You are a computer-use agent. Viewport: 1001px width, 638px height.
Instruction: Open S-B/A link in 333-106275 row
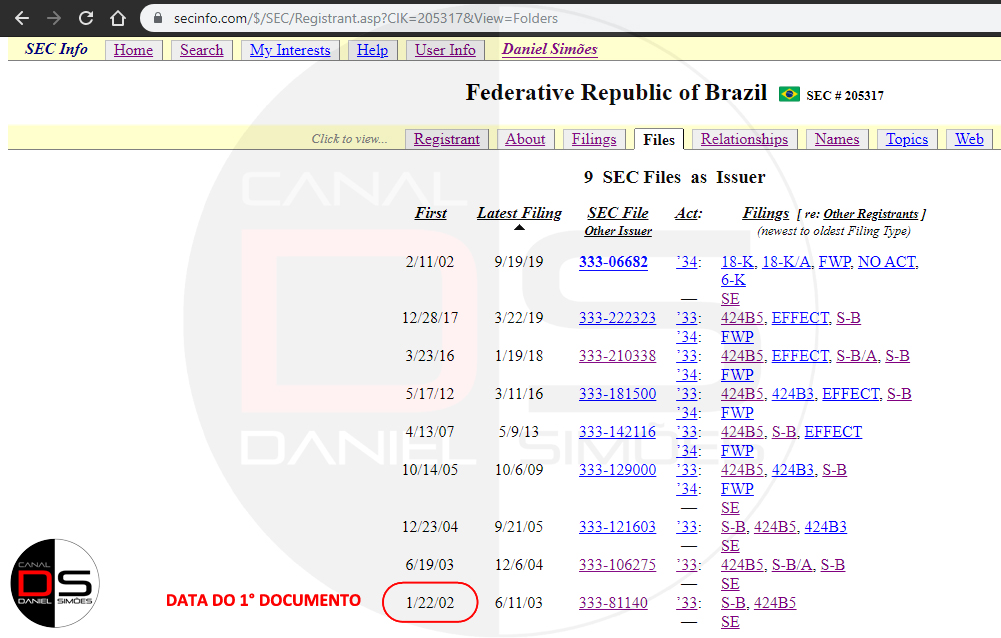(x=792, y=565)
